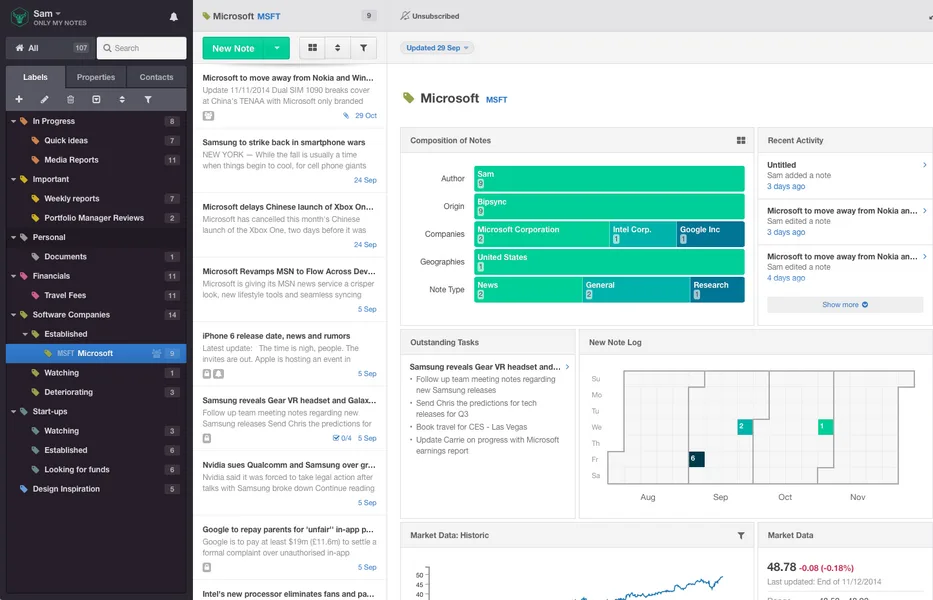933x600 pixels.
Task: Click task checklist 0/4 indicator
Action: [x=342, y=438]
